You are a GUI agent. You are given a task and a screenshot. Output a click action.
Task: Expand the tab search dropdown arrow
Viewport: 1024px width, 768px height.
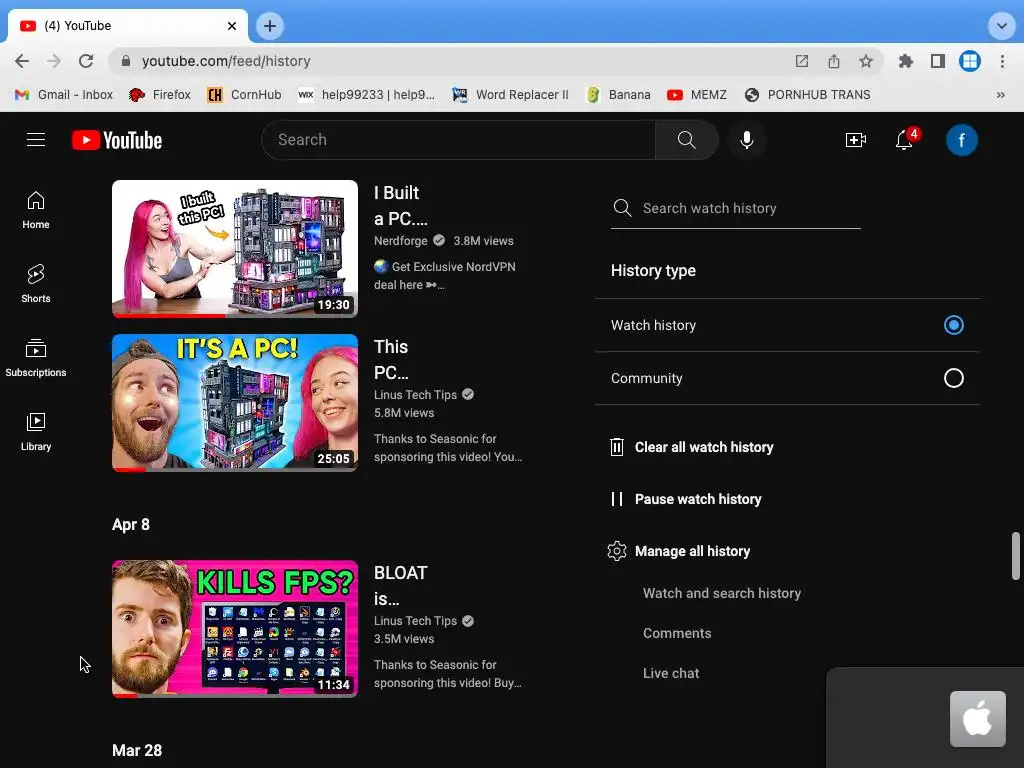click(x=1001, y=26)
